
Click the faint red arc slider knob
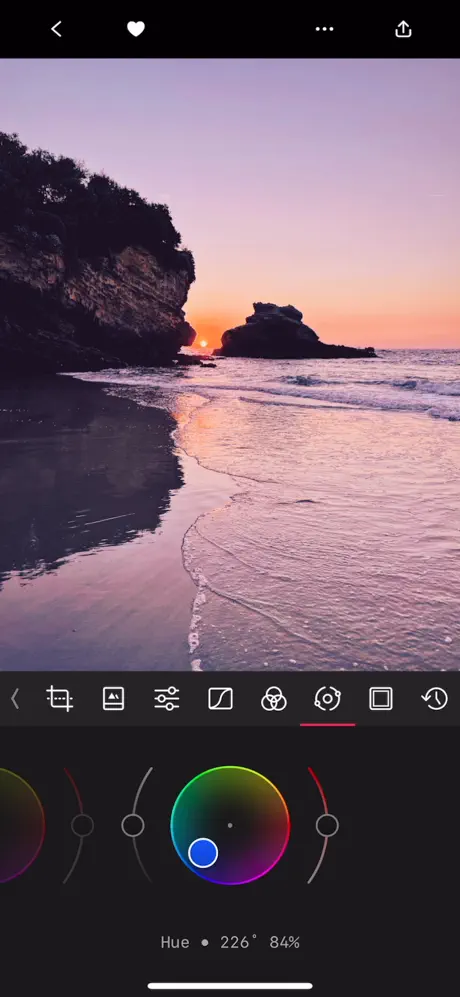click(x=82, y=825)
